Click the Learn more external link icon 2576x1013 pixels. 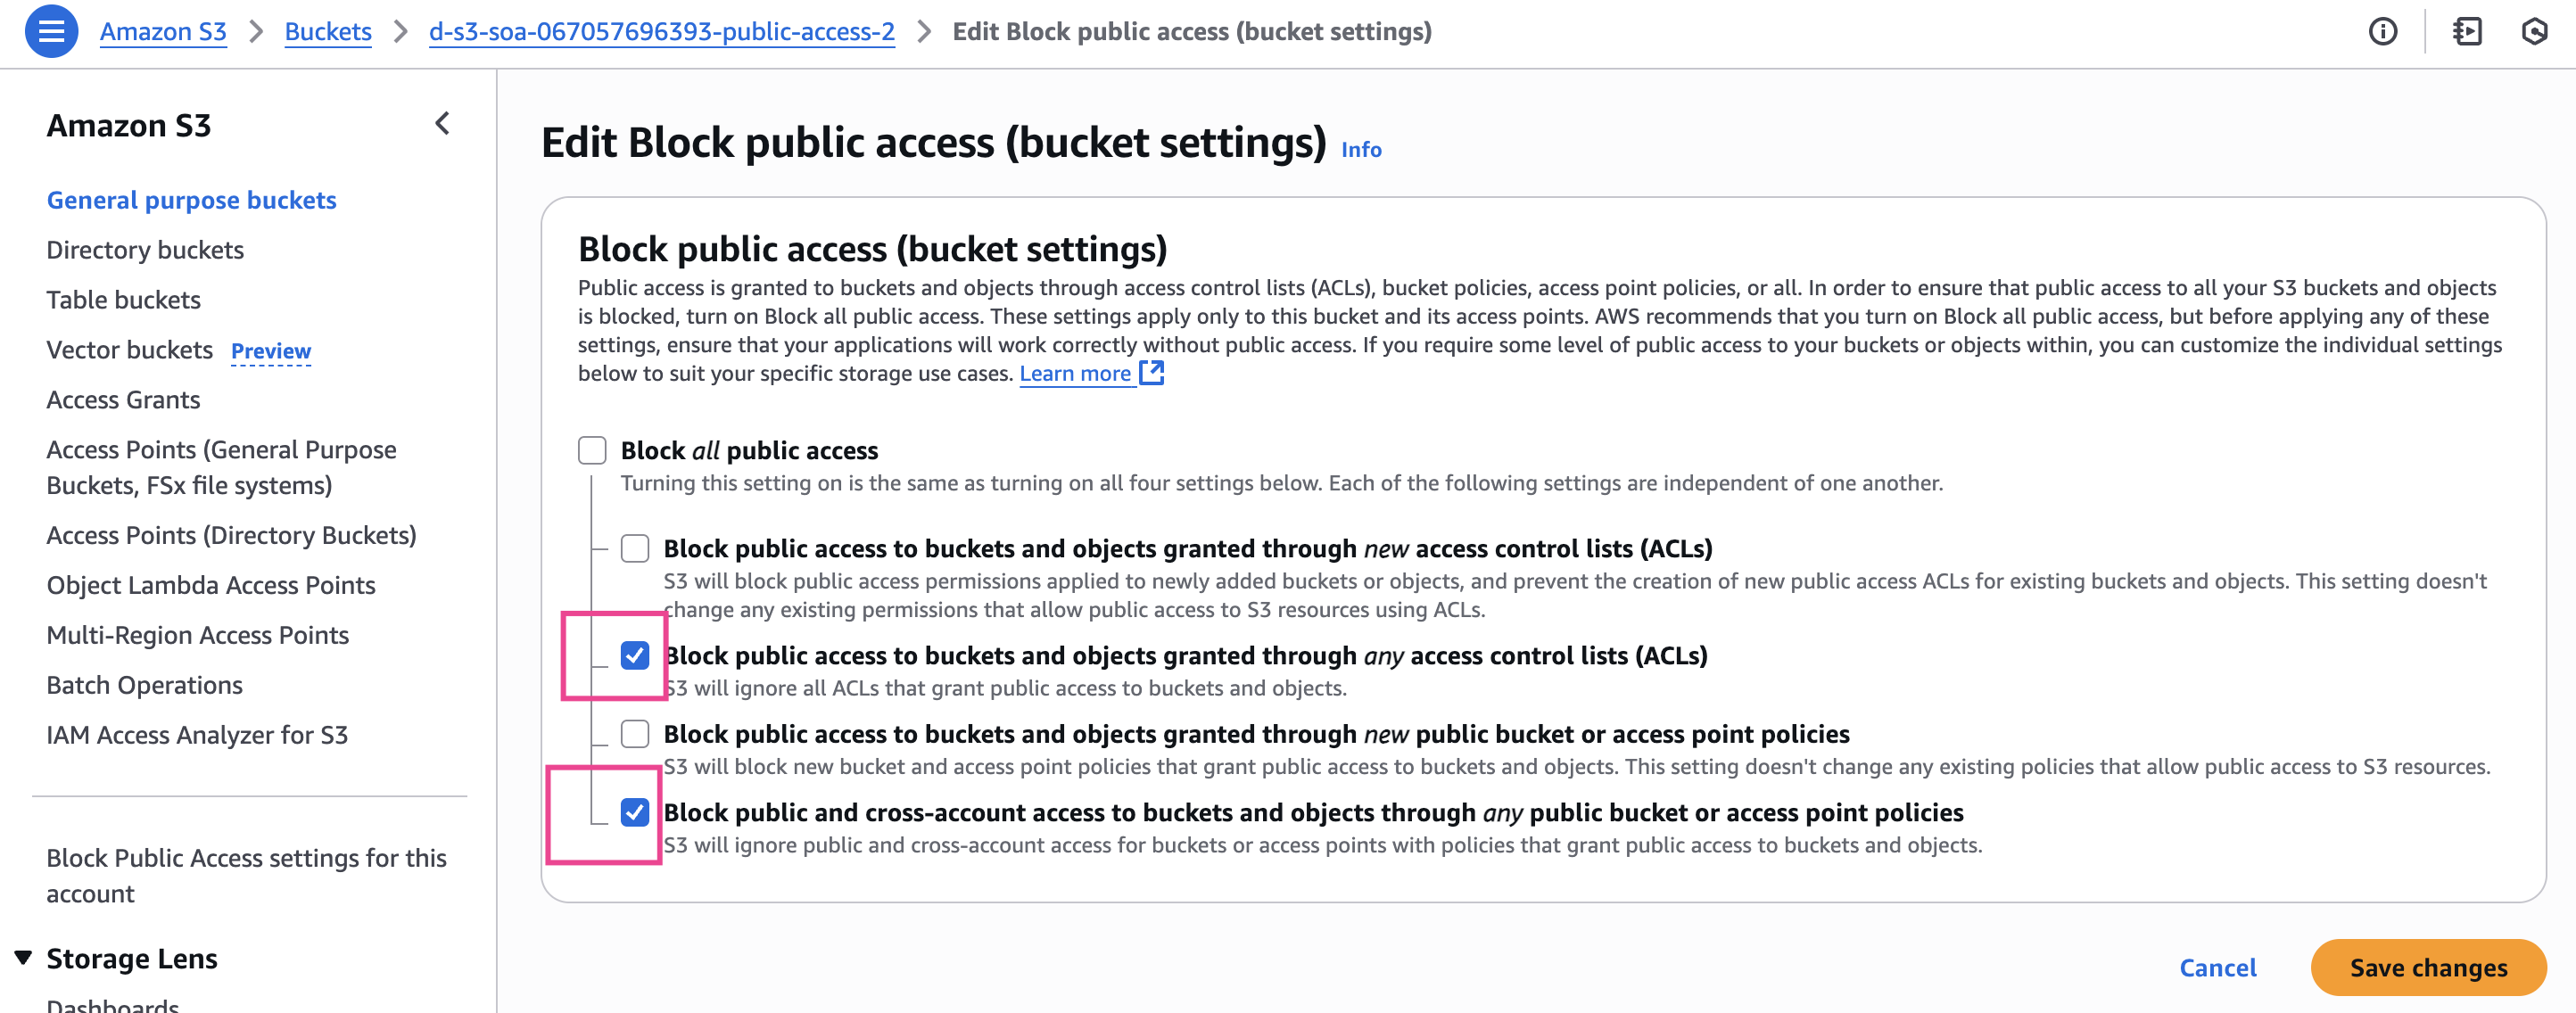[x=1152, y=373]
